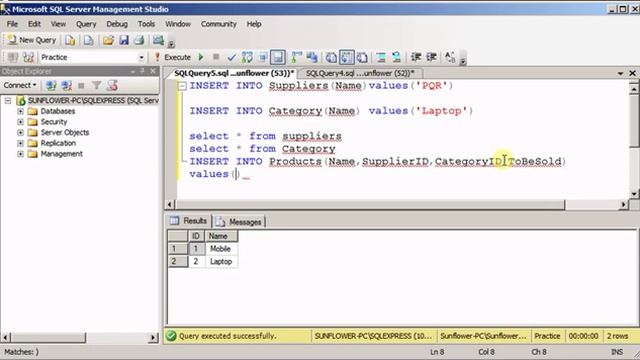
Task: Open the Object Explorer Connect dropdown
Action: (x=20, y=85)
